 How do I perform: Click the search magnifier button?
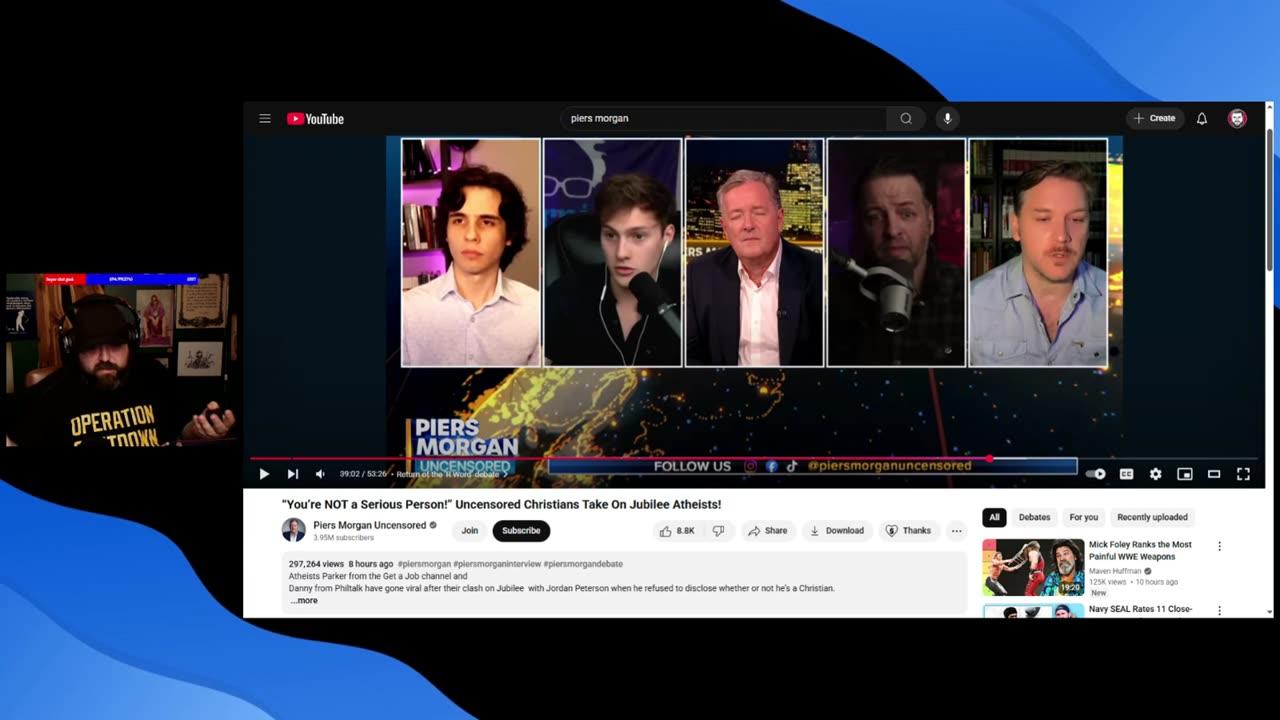click(x=906, y=118)
